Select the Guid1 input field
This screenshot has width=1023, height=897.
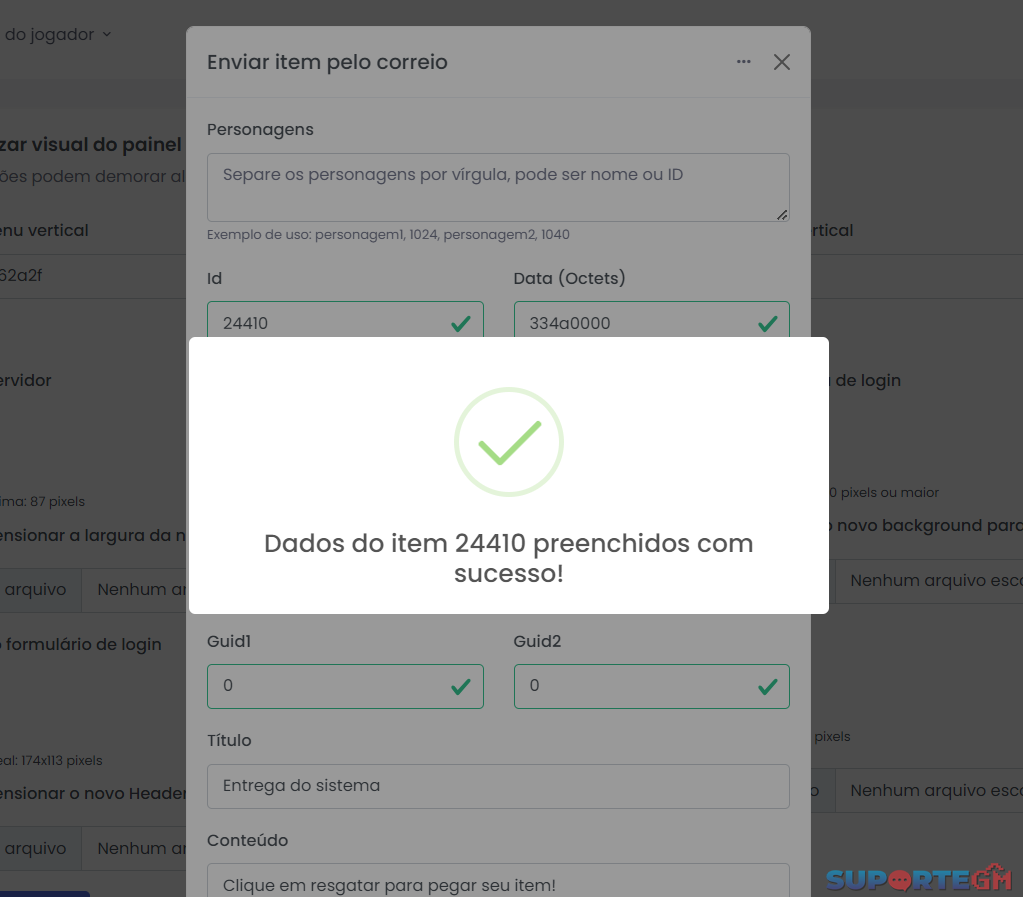tap(345, 686)
